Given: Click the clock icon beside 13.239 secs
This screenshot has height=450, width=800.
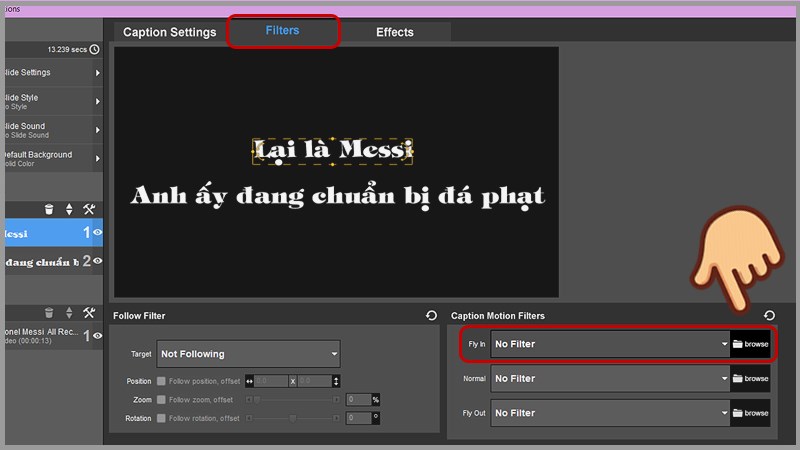Looking at the screenshot, I should (x=94, y=49).
